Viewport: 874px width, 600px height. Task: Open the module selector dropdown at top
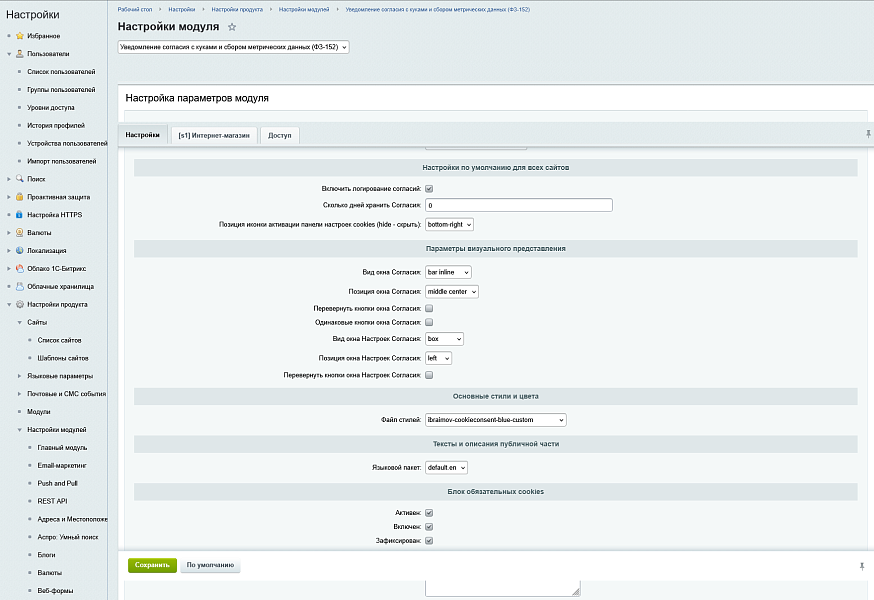[x=234, y=47]
